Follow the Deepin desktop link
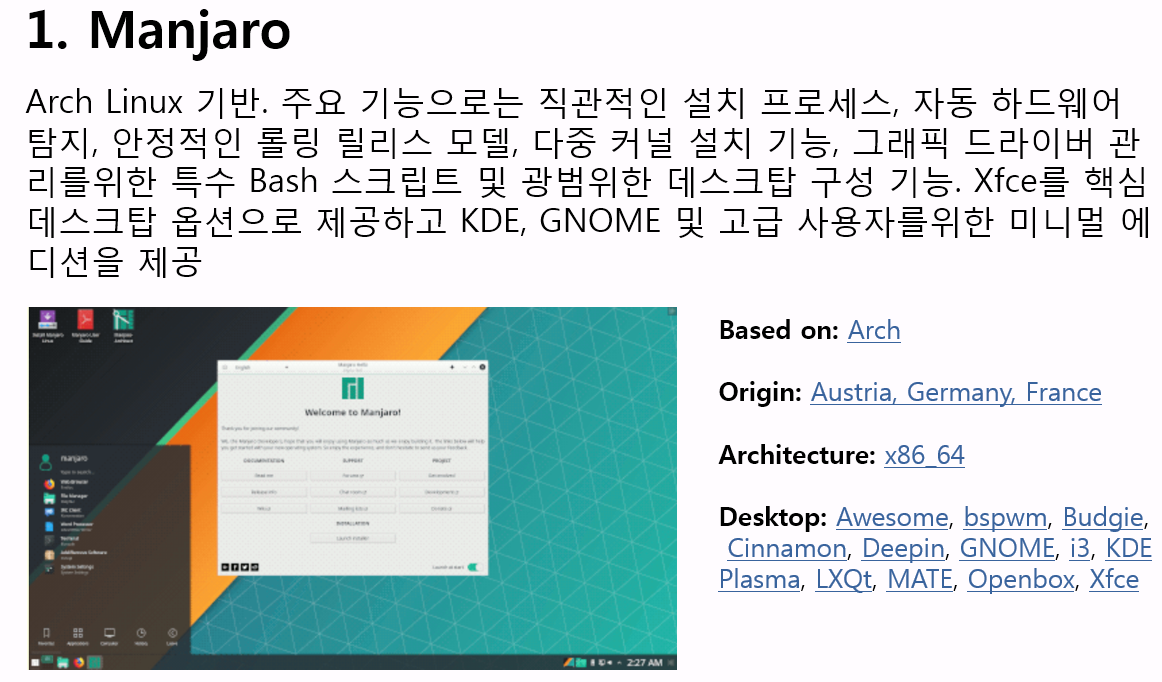Screen dimensions: 1162x682 pos(903,549)
